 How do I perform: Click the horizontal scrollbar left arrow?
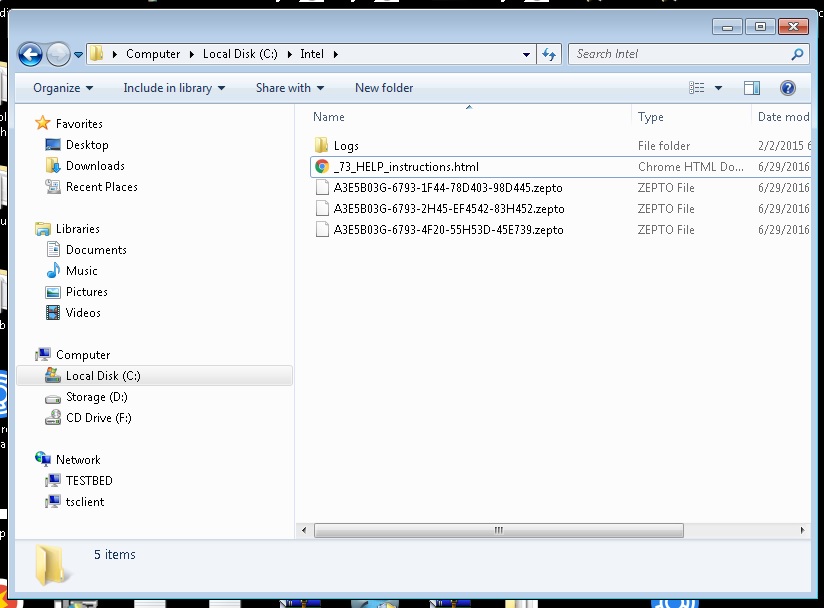(304, 530)
